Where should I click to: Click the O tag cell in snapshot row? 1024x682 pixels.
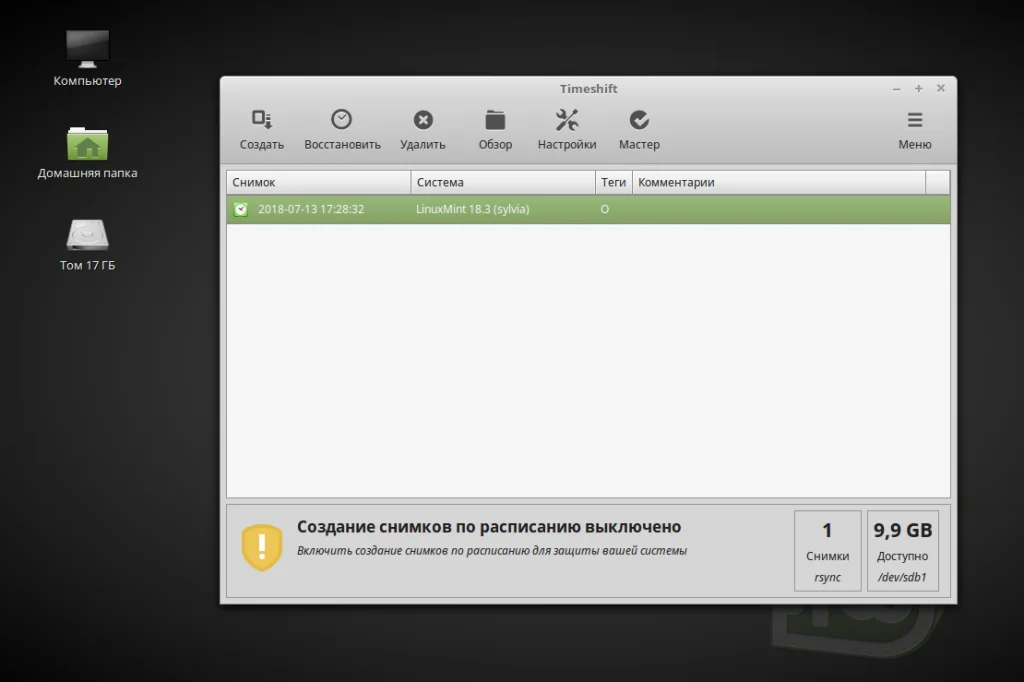605,209
